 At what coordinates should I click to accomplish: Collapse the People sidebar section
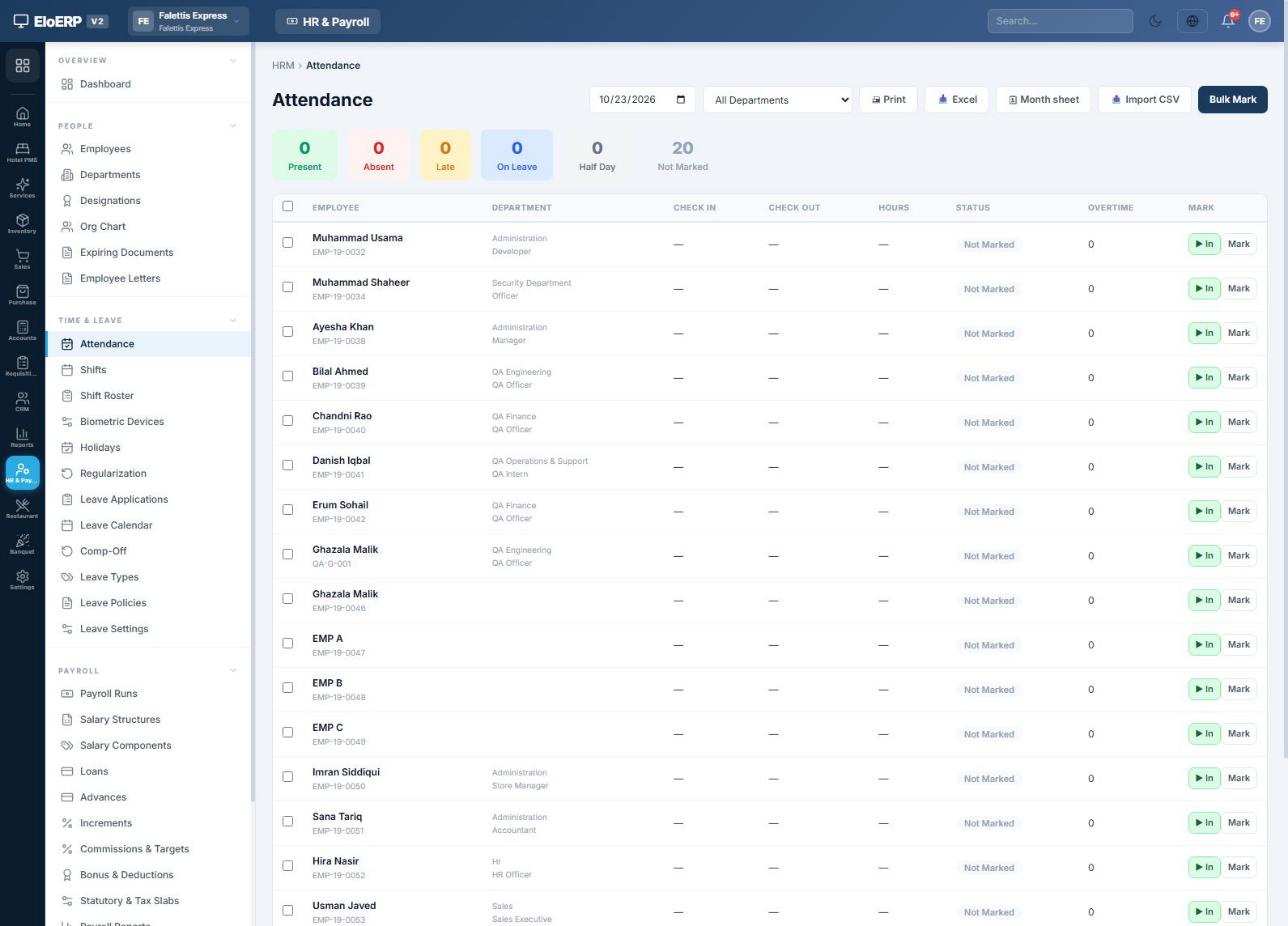click(233, 126)
